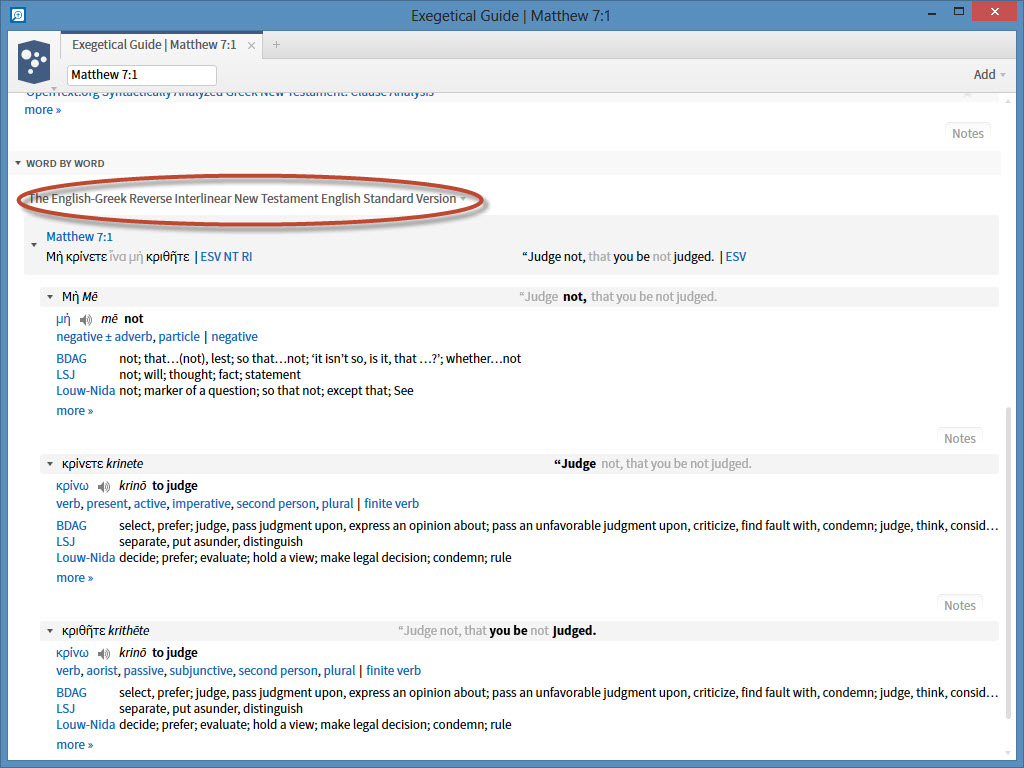Open the ESV link beside the English verse
This screenshot has width=1024, height=768.
[x=735, y=257]
